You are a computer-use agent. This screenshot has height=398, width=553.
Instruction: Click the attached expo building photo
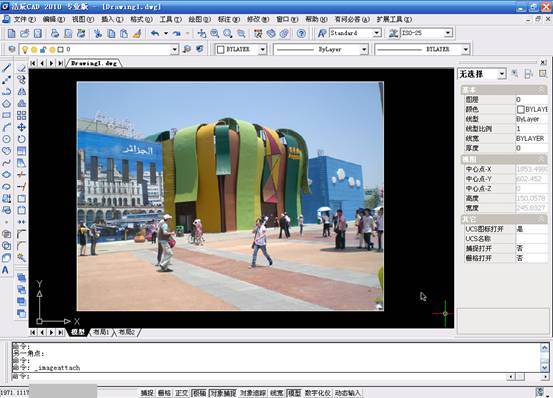click(230, 196)
